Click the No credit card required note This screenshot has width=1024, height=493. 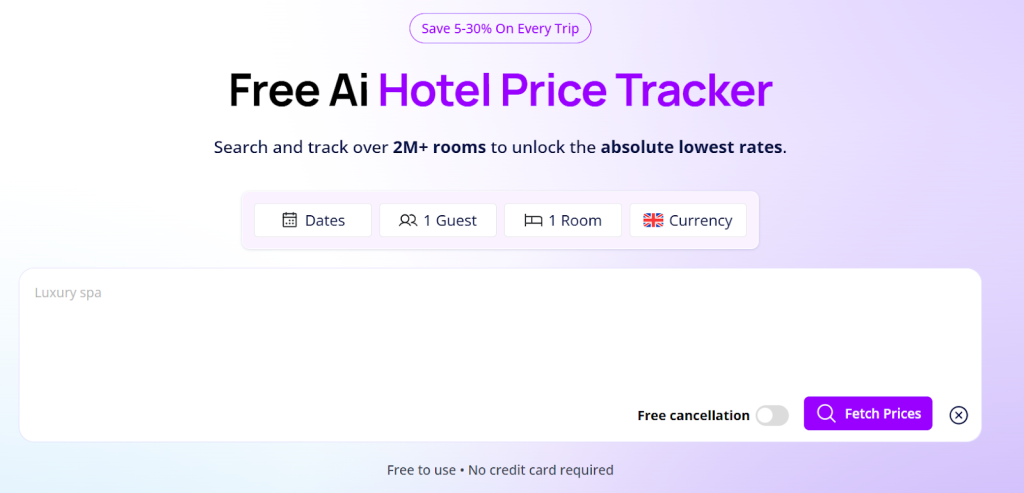(540, 470)
